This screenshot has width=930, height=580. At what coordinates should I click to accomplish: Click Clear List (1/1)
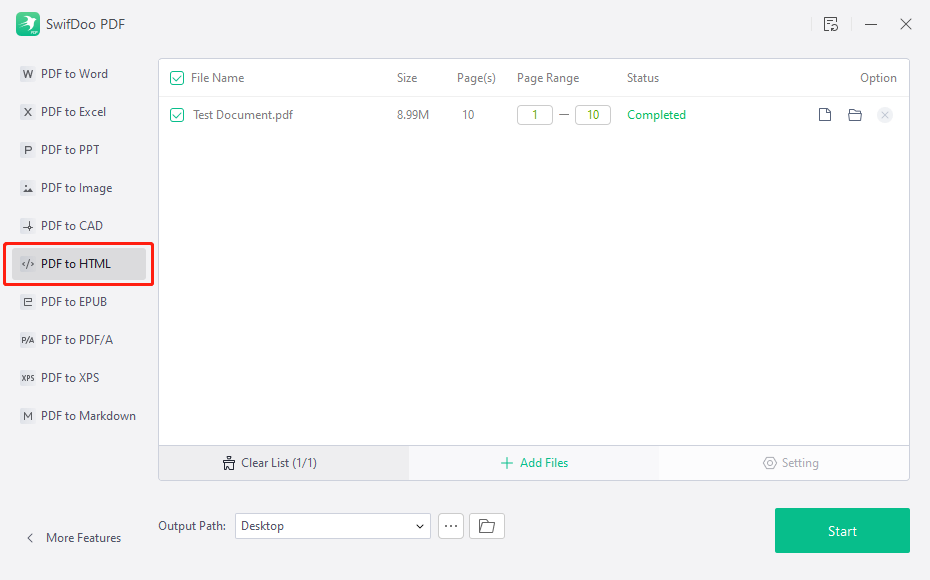click(x=284, y=463)
